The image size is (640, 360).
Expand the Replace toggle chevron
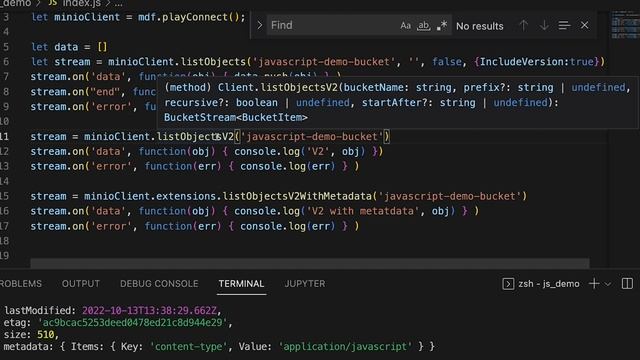pyautogui.click(x=260, y=25)
